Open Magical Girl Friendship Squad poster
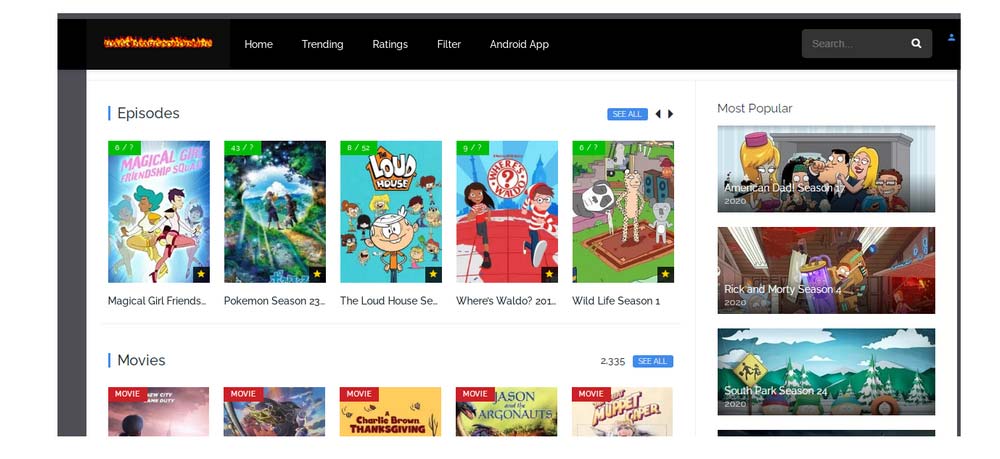 pyautogui.click(x=159, y=212)
